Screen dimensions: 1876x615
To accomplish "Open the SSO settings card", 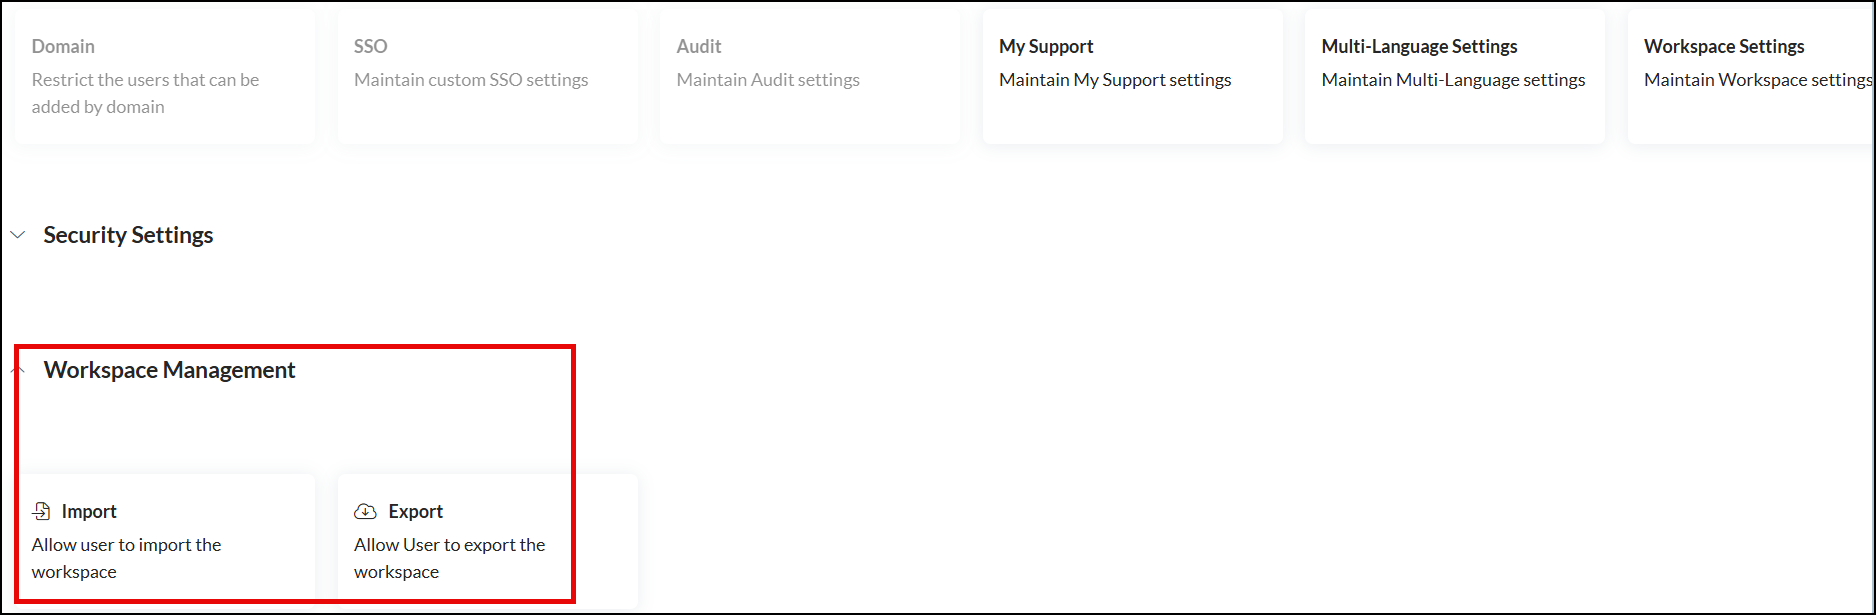I will (487, 77).
